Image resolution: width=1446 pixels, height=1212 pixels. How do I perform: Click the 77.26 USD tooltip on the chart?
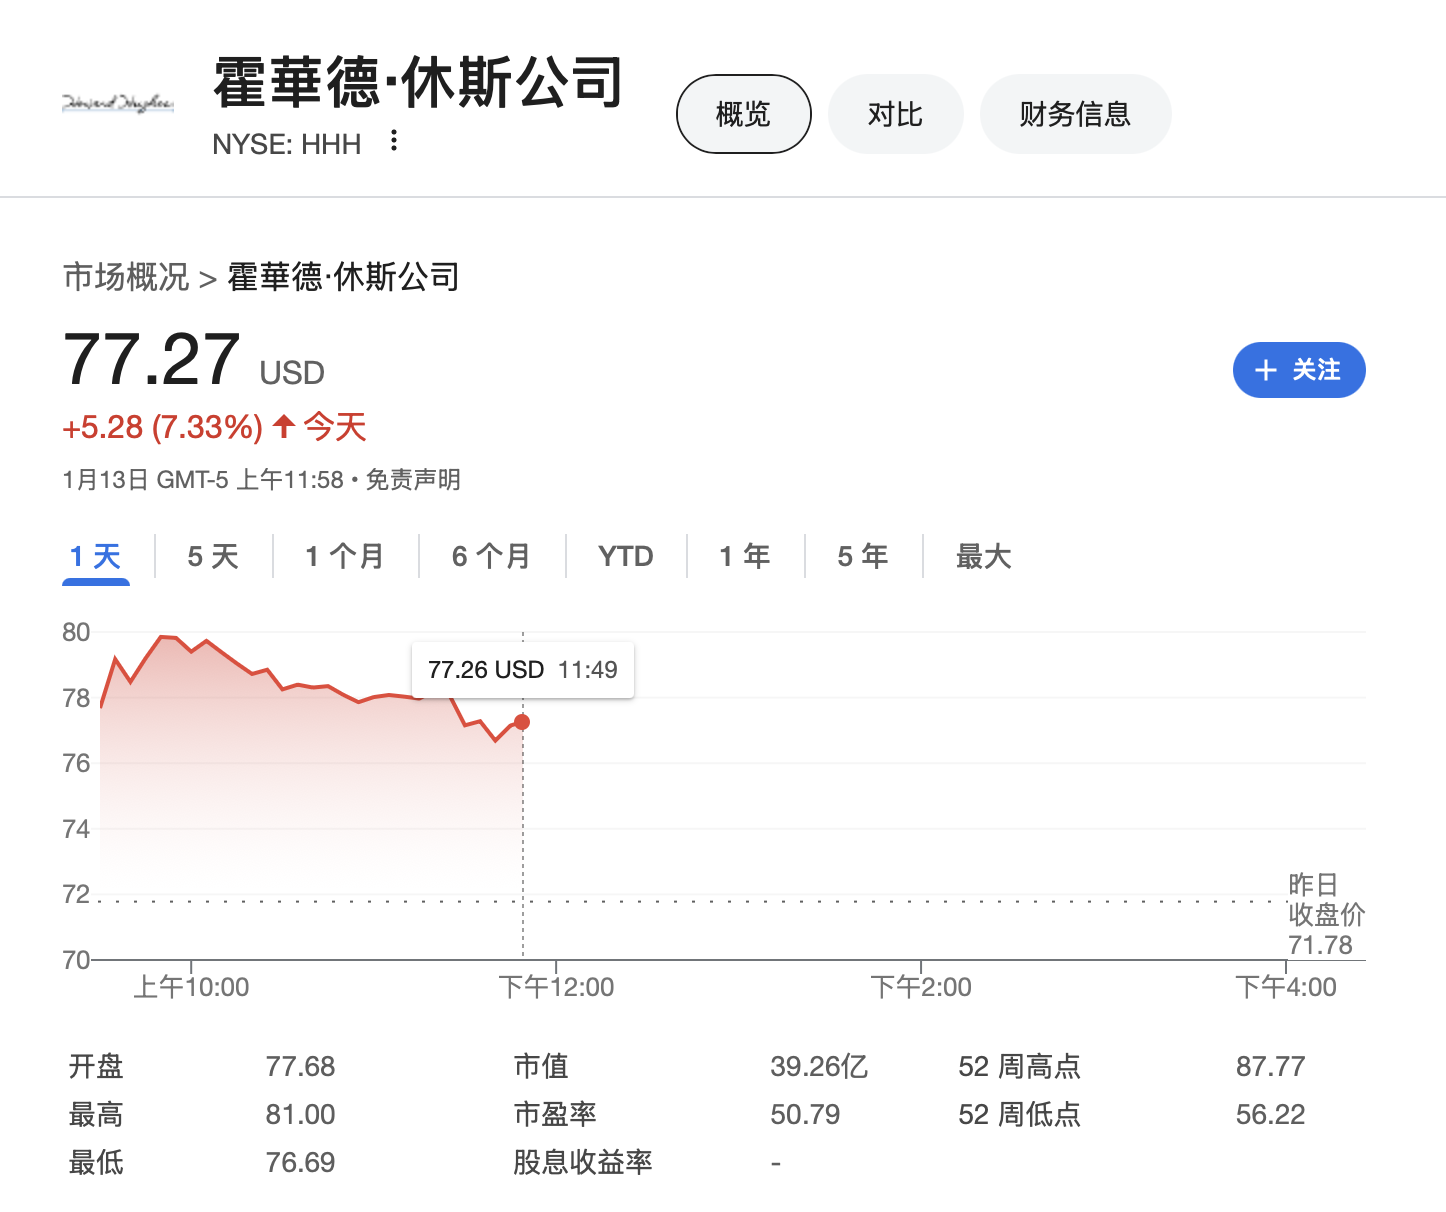click(x=522, y=669)
